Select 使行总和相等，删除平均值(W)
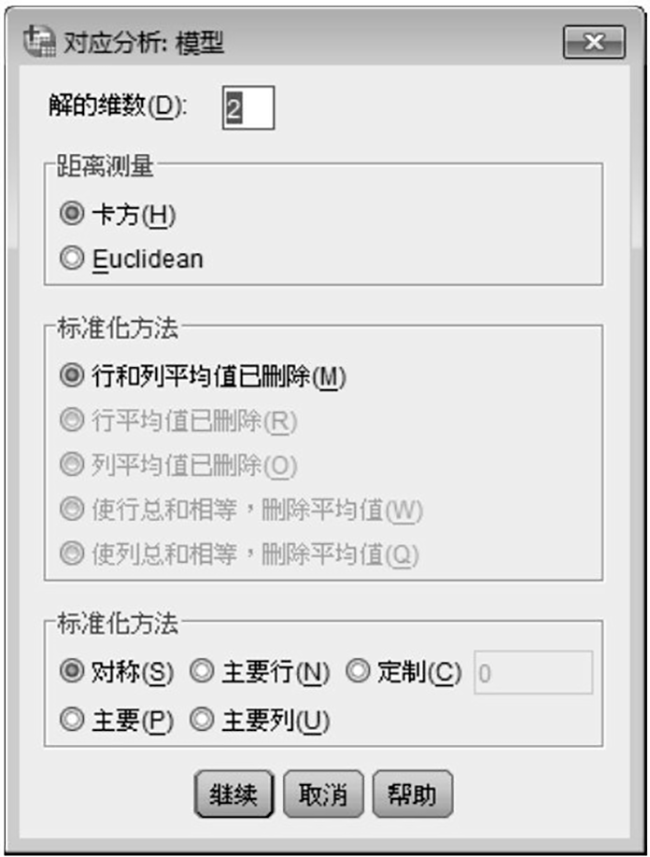650x857 pixels. point(71,510)
